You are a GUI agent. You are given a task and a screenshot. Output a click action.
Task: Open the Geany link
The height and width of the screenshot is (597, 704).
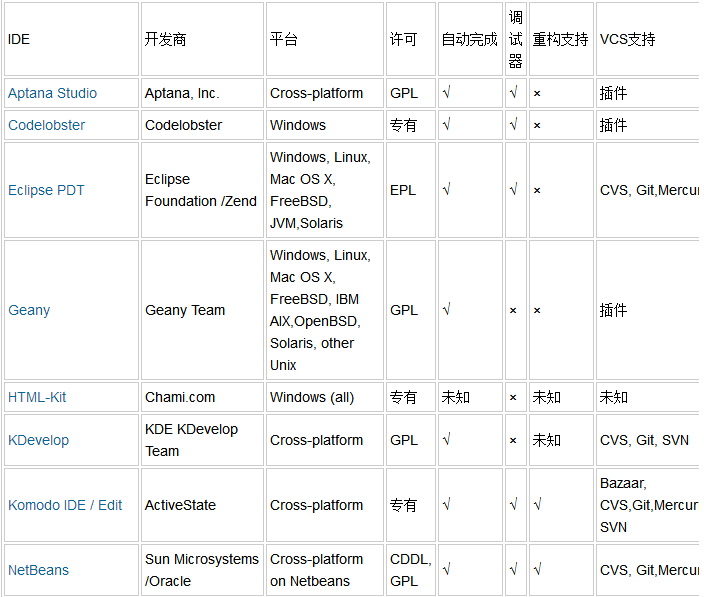(29, 310)
